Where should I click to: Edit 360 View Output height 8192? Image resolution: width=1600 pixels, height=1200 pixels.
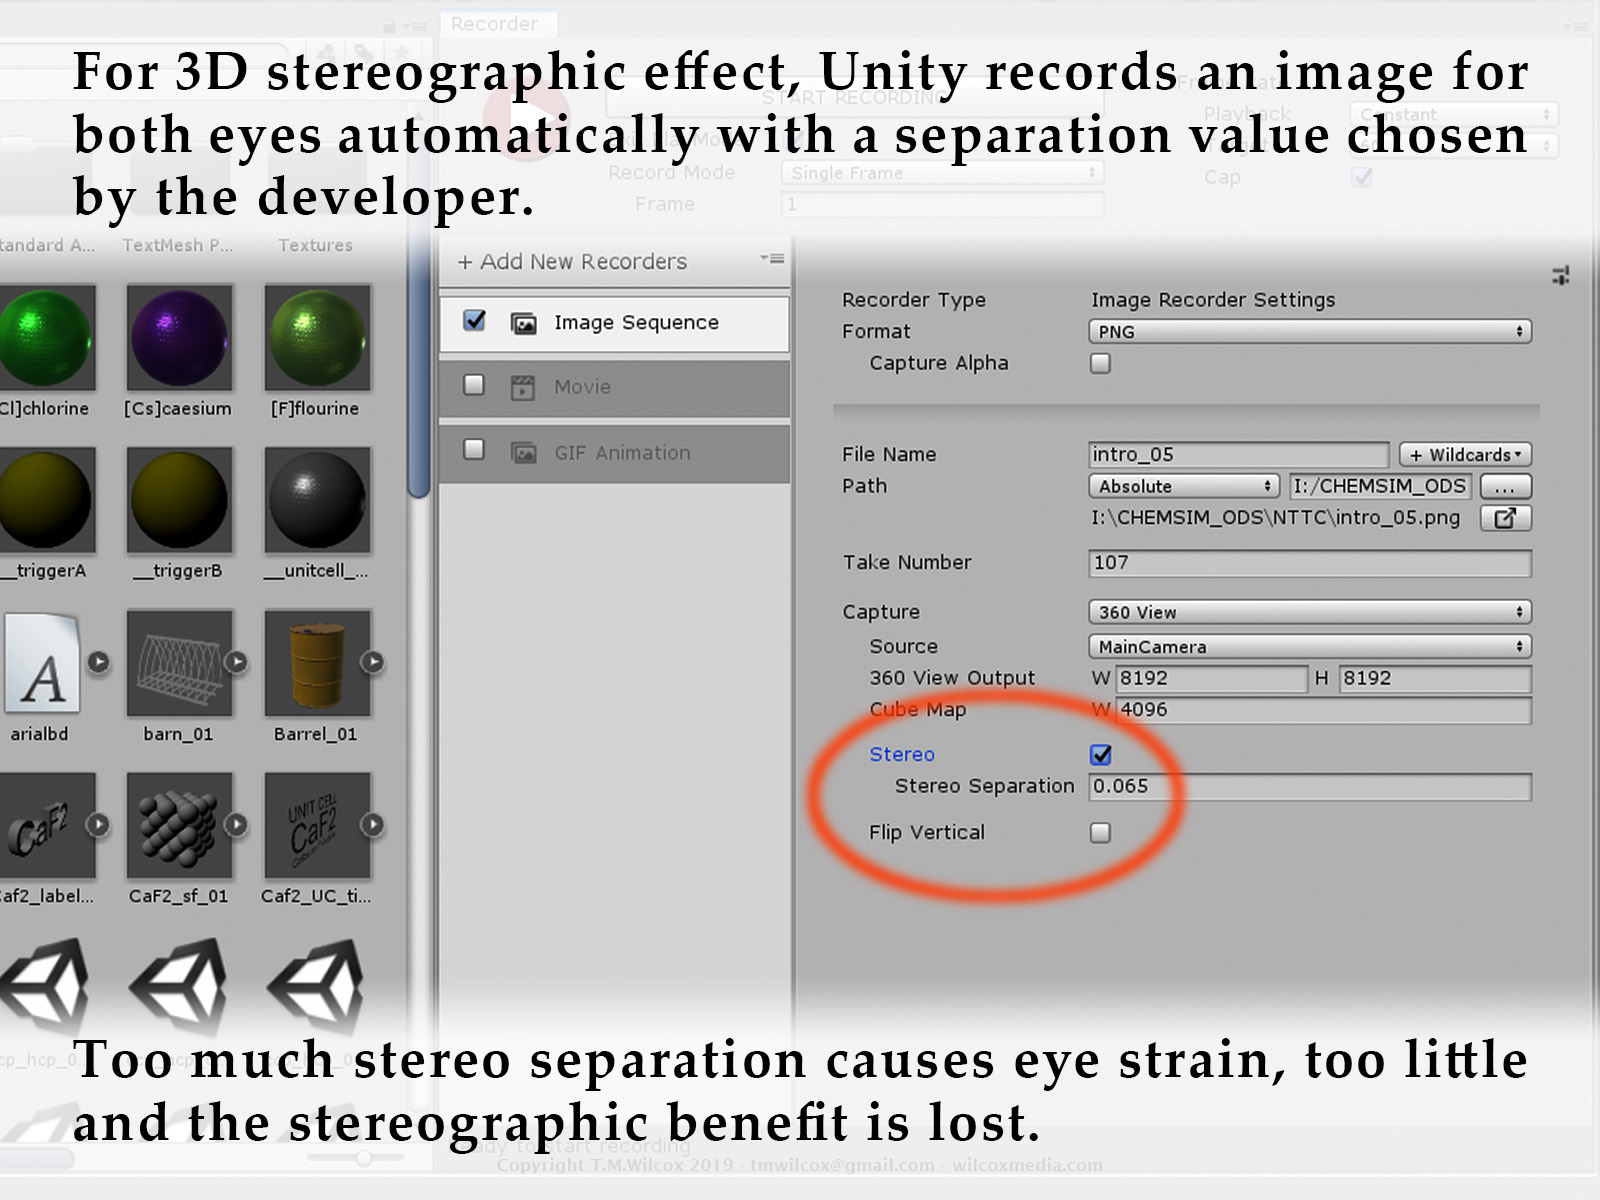point(1435,678)
